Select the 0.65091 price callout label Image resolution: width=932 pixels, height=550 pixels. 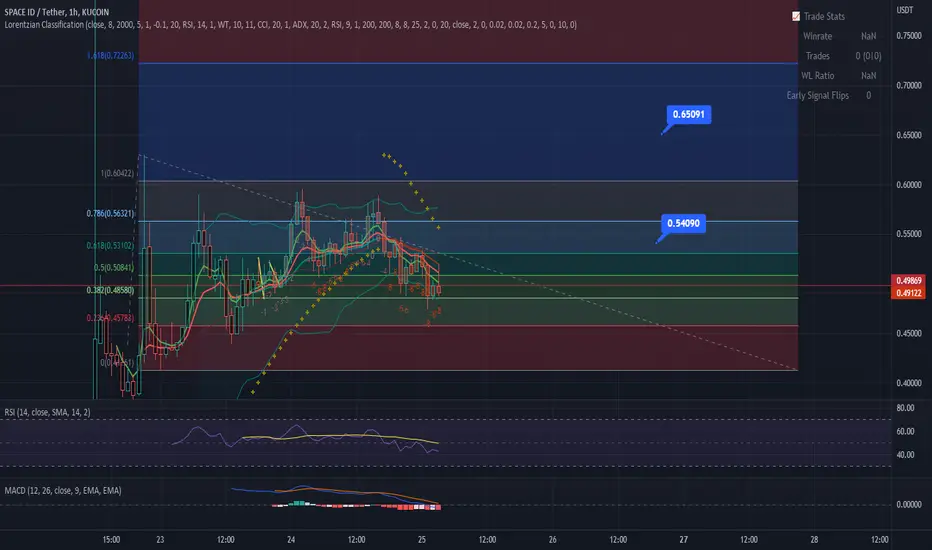click(x=688, y=114)
